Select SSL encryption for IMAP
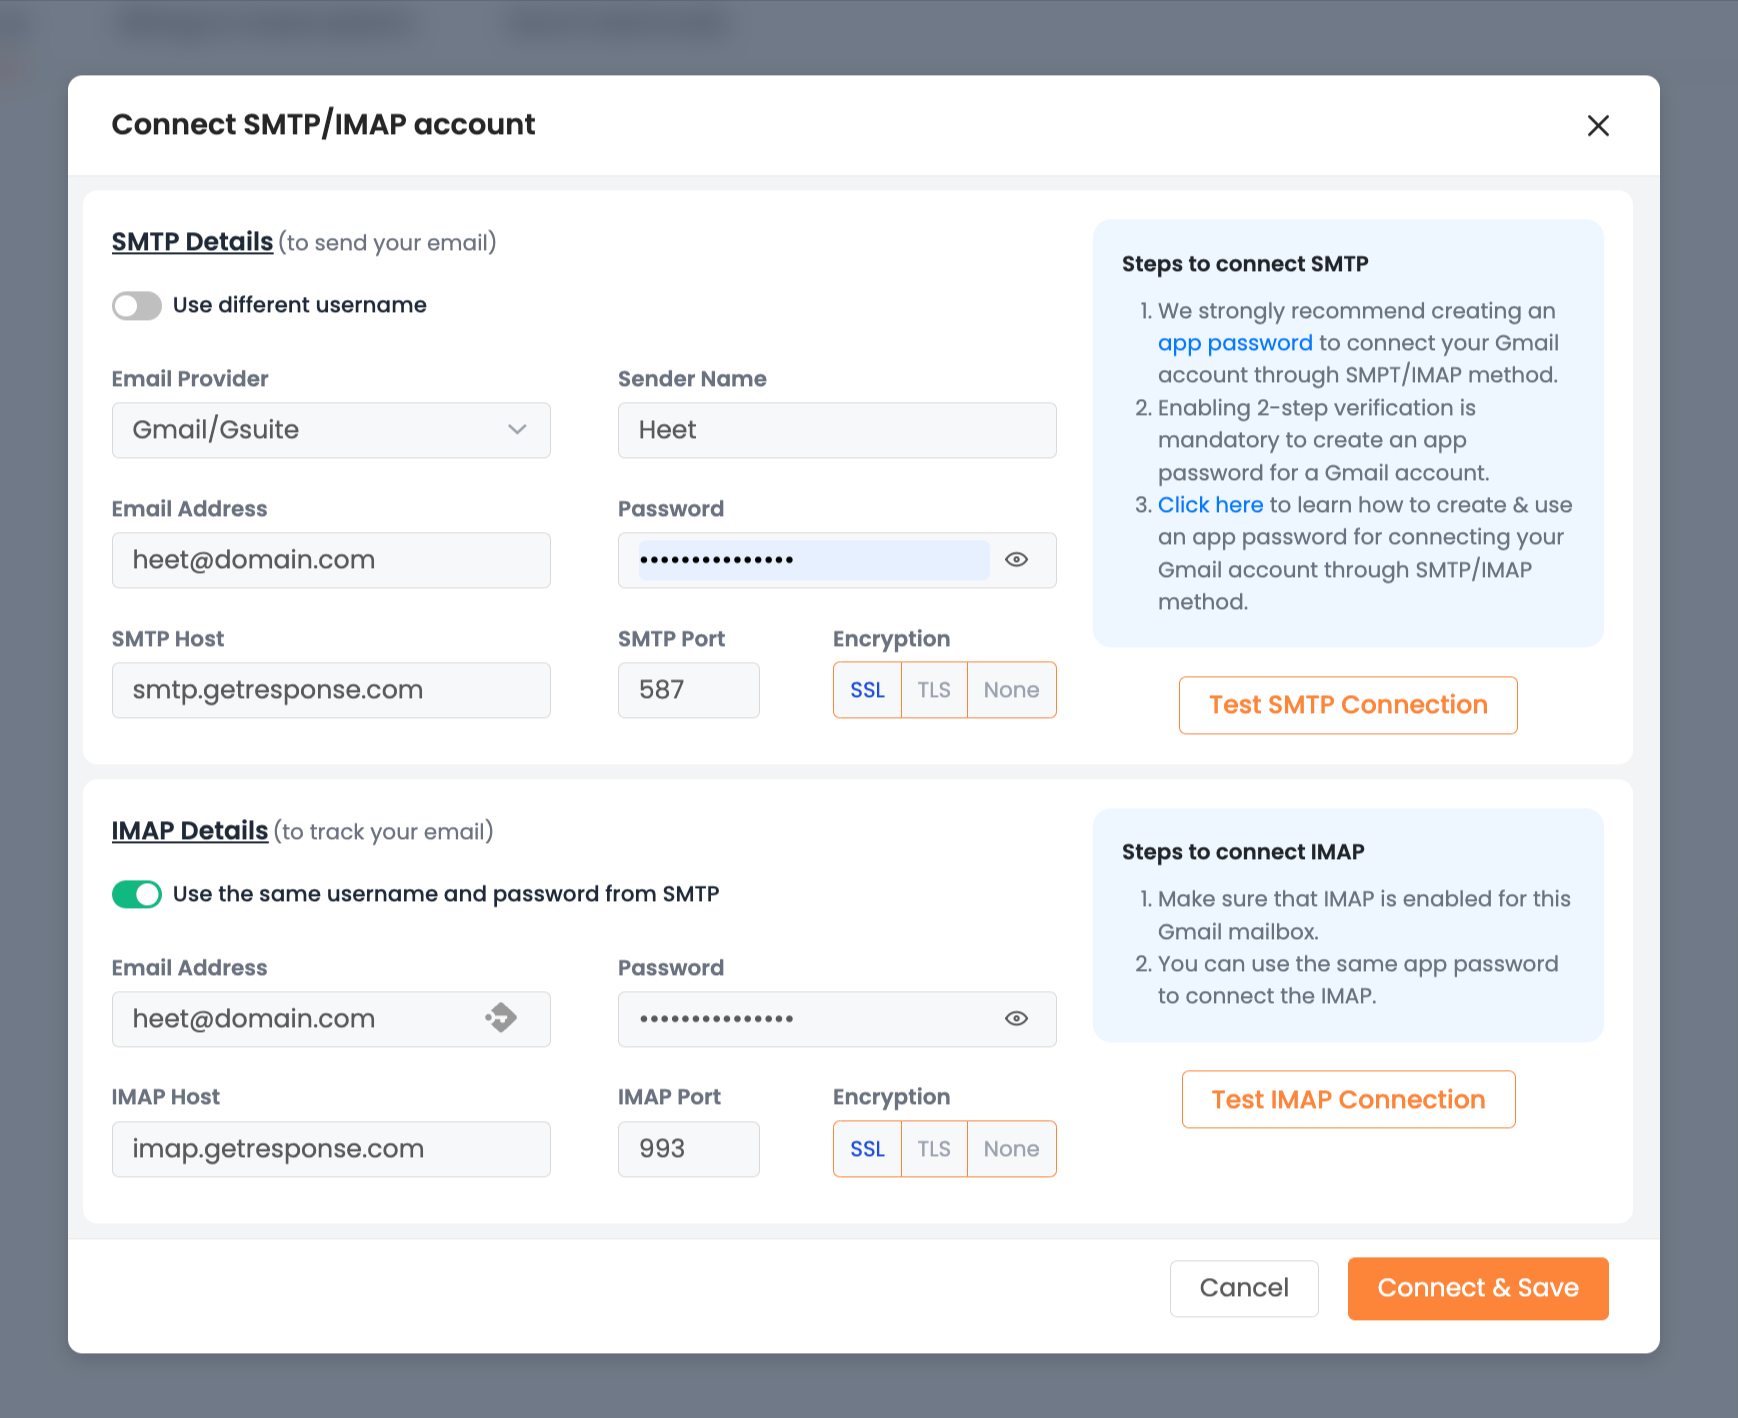This screenshot has width=1738, height=1418. coord(867,1149)
